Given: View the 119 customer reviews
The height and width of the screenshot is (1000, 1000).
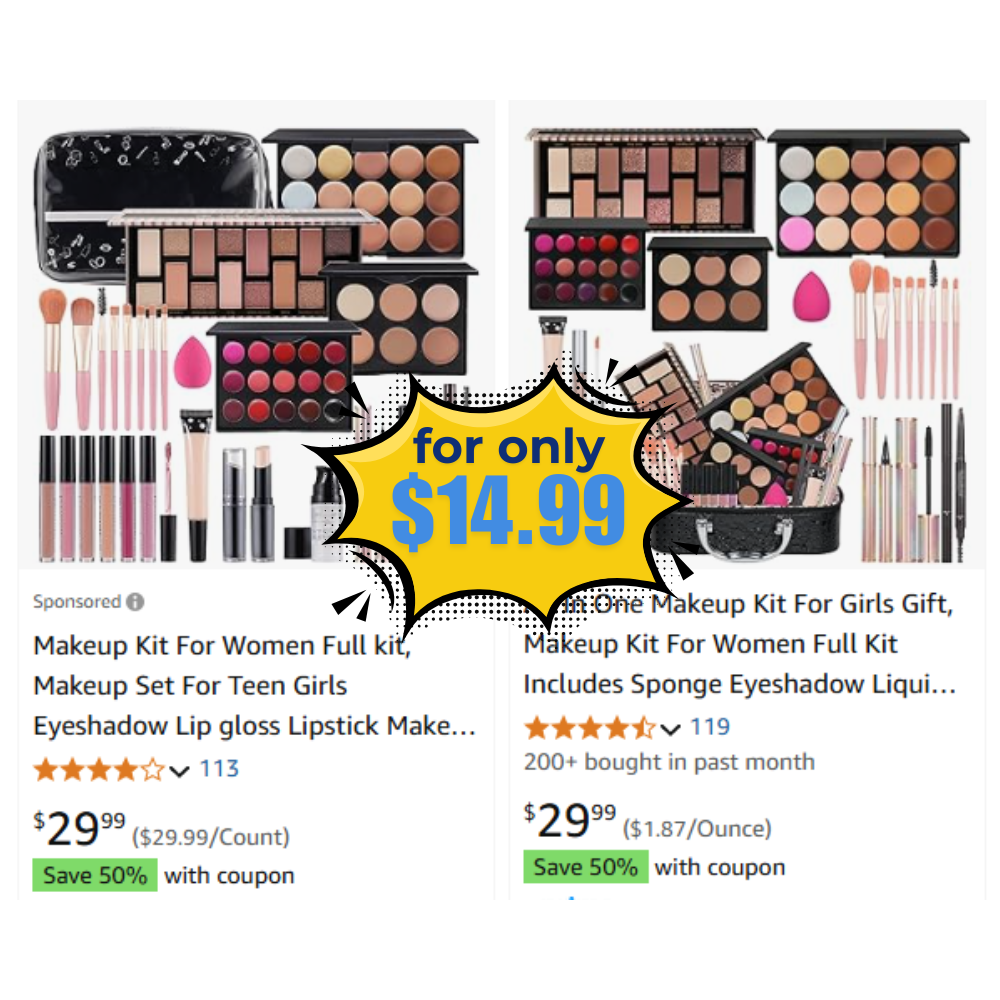Looking at the screenshot, I should click(710, 726).
